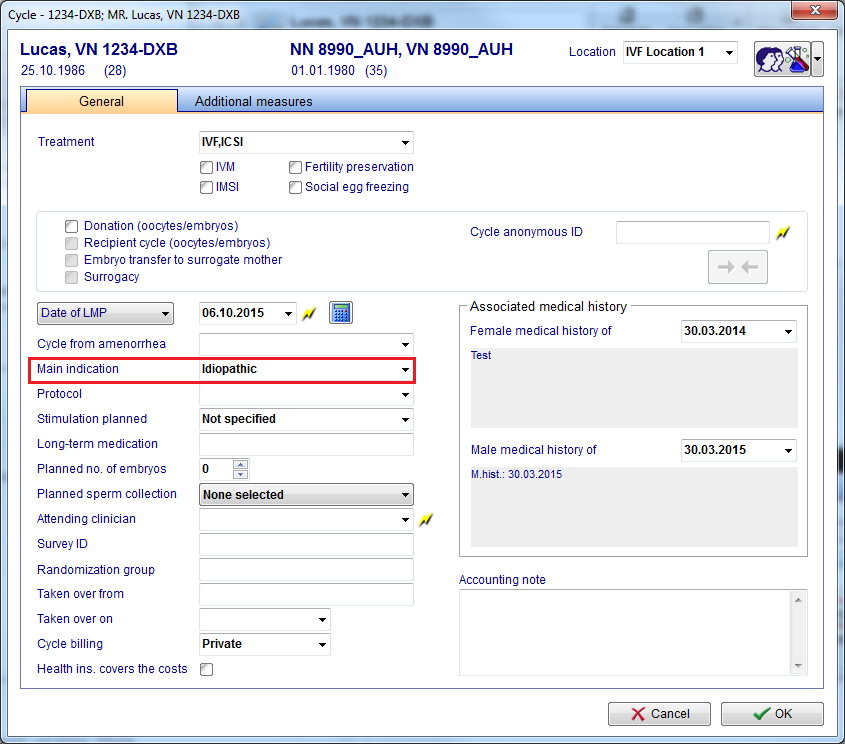845x744 pixels.
Task: Confirm with the OK button
Action: 772,714
